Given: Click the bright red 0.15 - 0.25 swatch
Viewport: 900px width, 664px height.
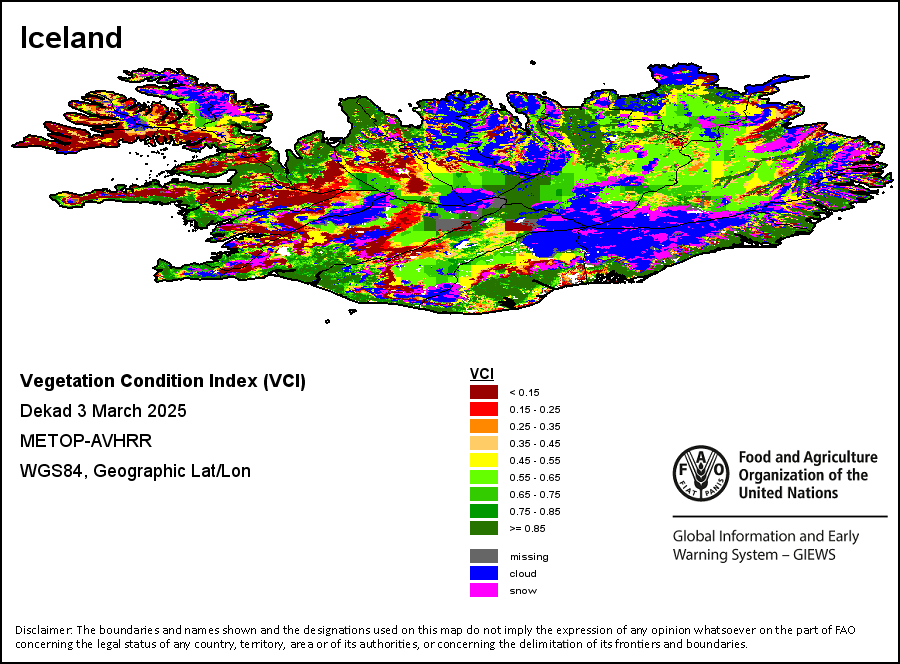Looking at the screenshot, I should pos(484,409).
